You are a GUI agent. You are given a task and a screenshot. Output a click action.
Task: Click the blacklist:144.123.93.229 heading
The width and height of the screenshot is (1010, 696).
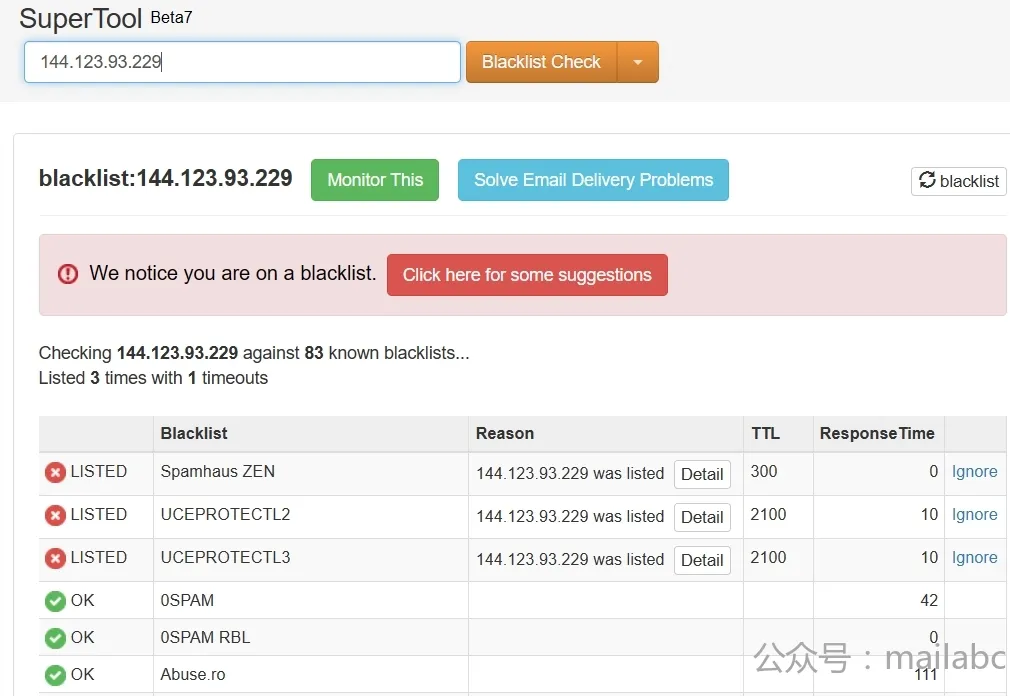pos(166,178)
